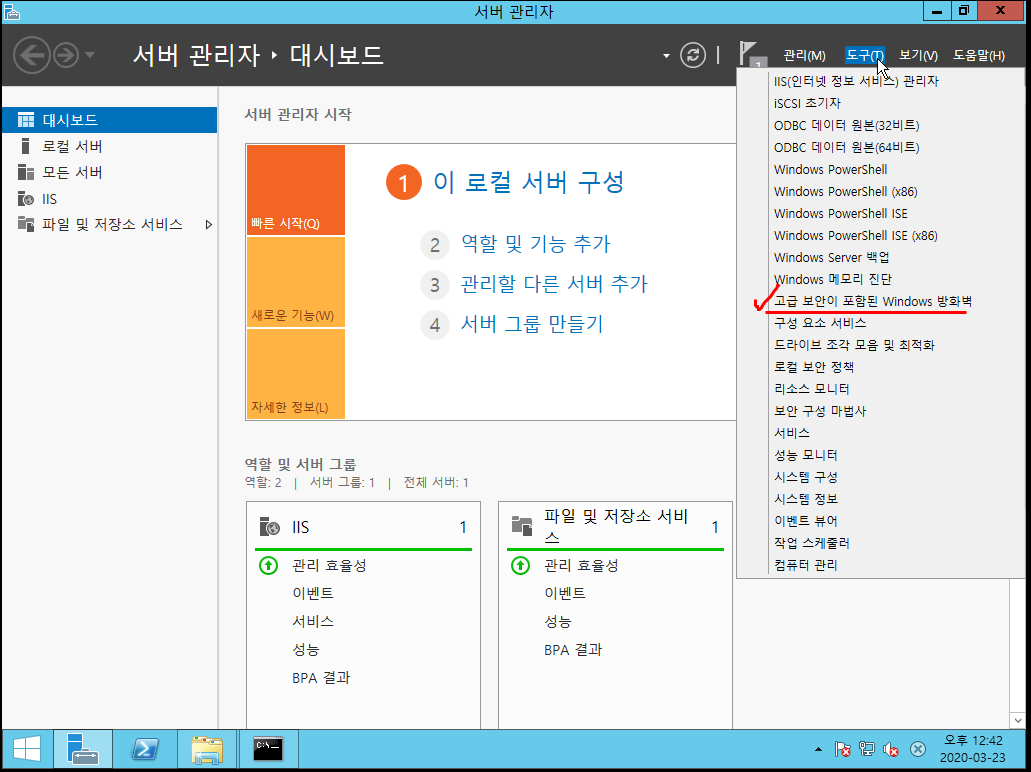
Task: Open ODBC 데이터 원본(64비트)
Action: [x=846, y=147]
